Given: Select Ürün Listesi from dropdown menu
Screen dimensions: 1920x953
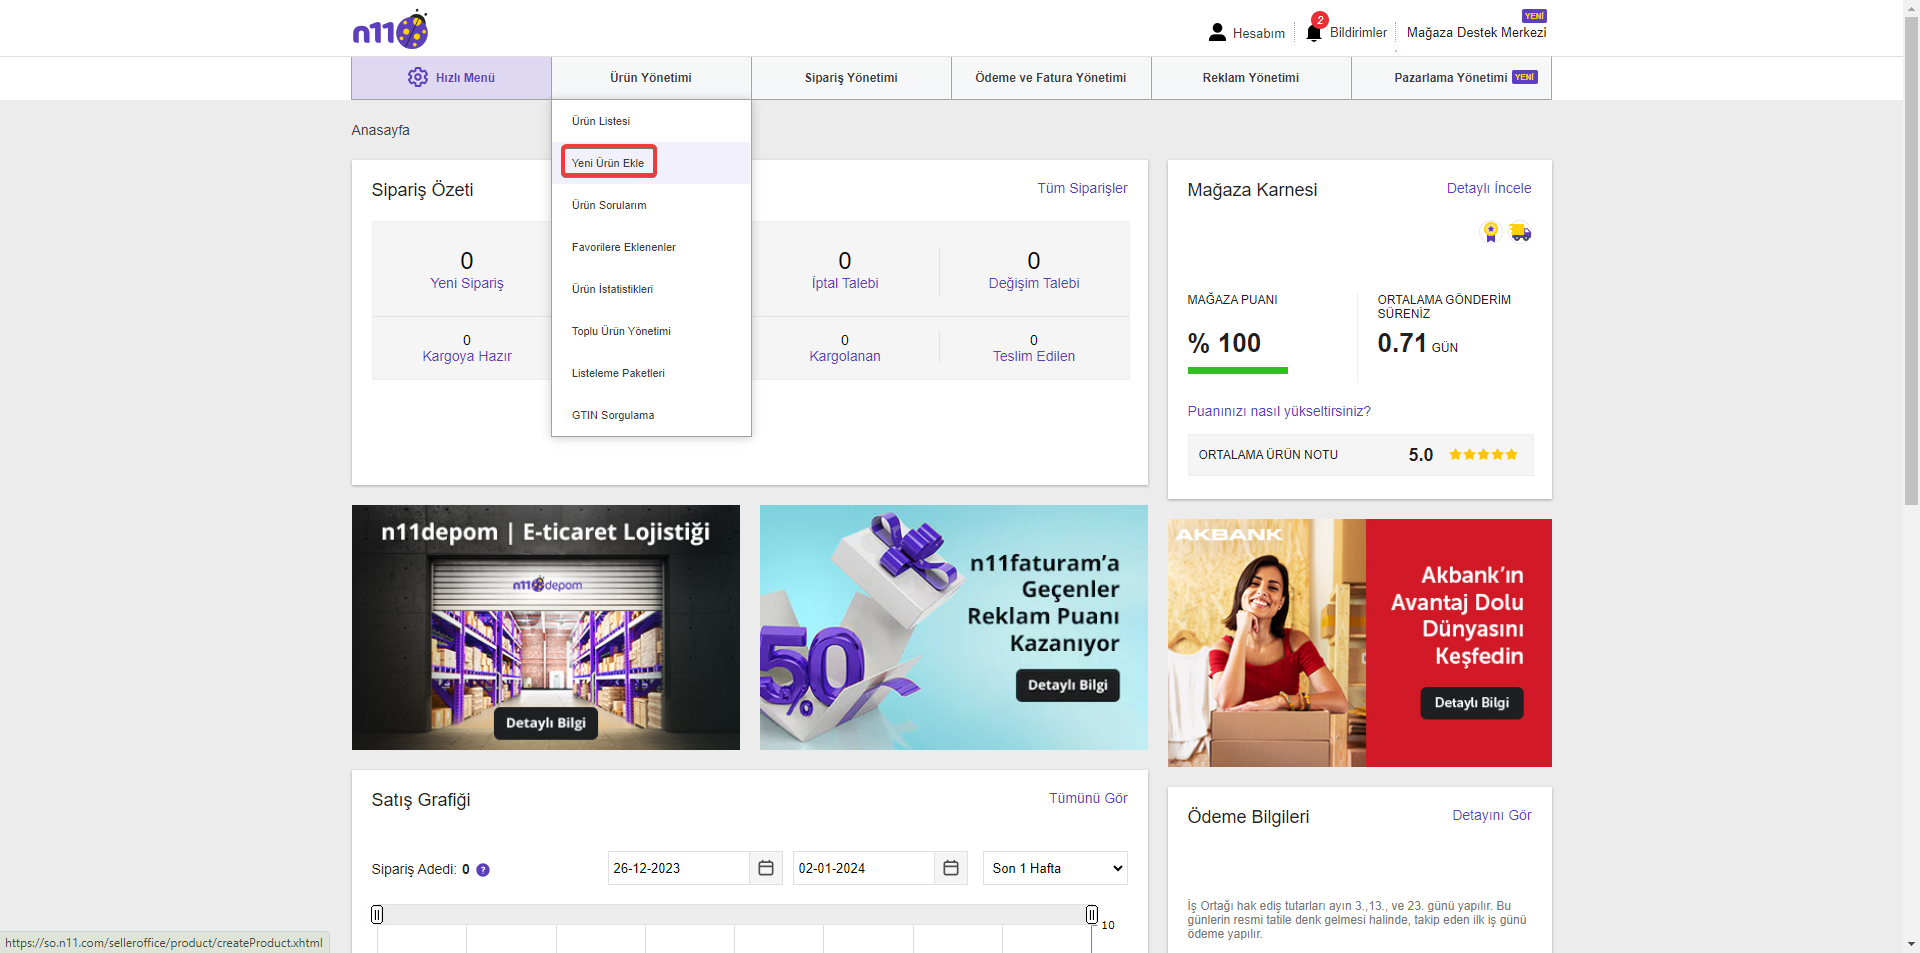Looking at the screenshot, I should click(x=651, y=121).
